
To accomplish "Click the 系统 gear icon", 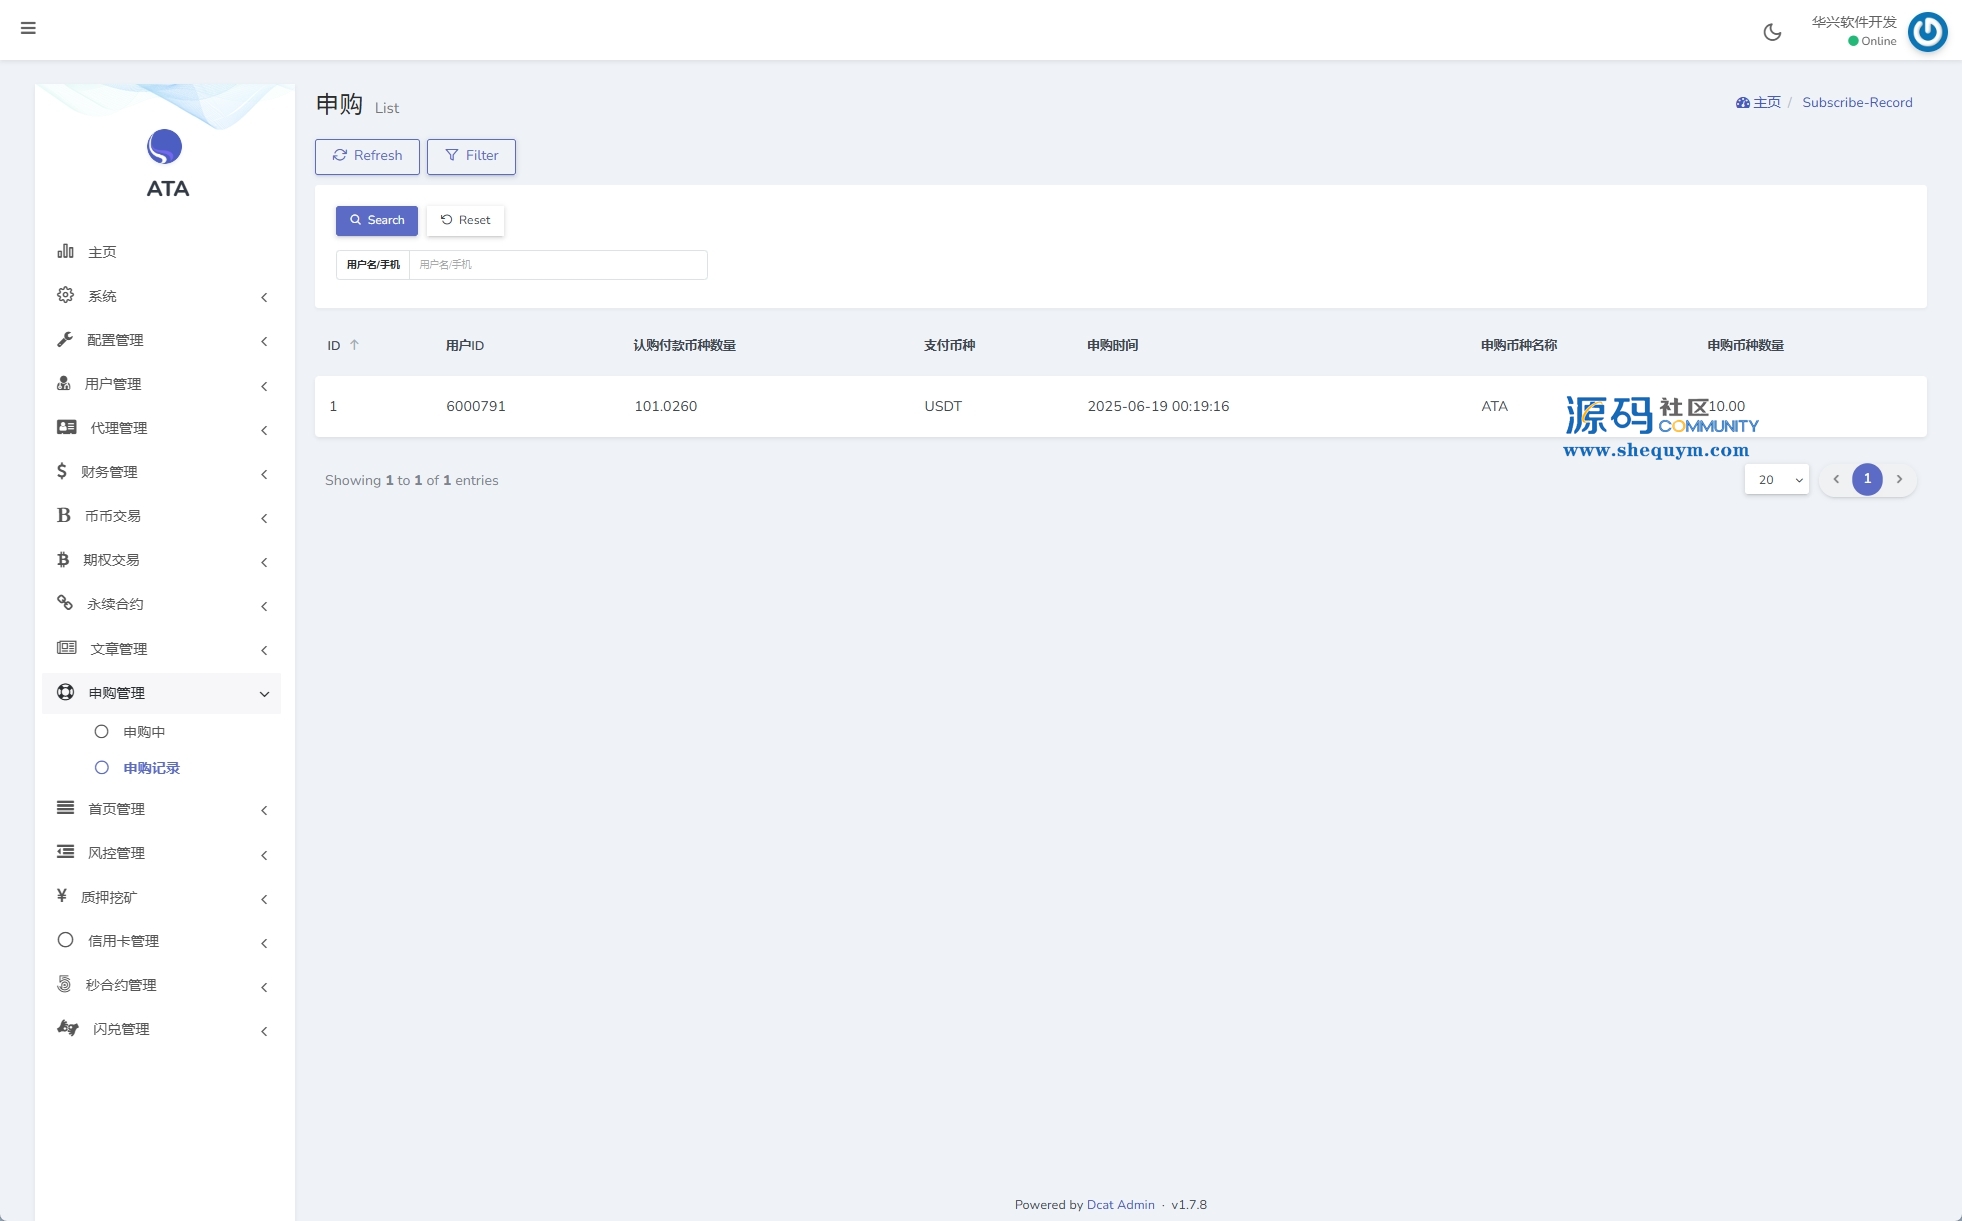I will [x=65, y=295].
